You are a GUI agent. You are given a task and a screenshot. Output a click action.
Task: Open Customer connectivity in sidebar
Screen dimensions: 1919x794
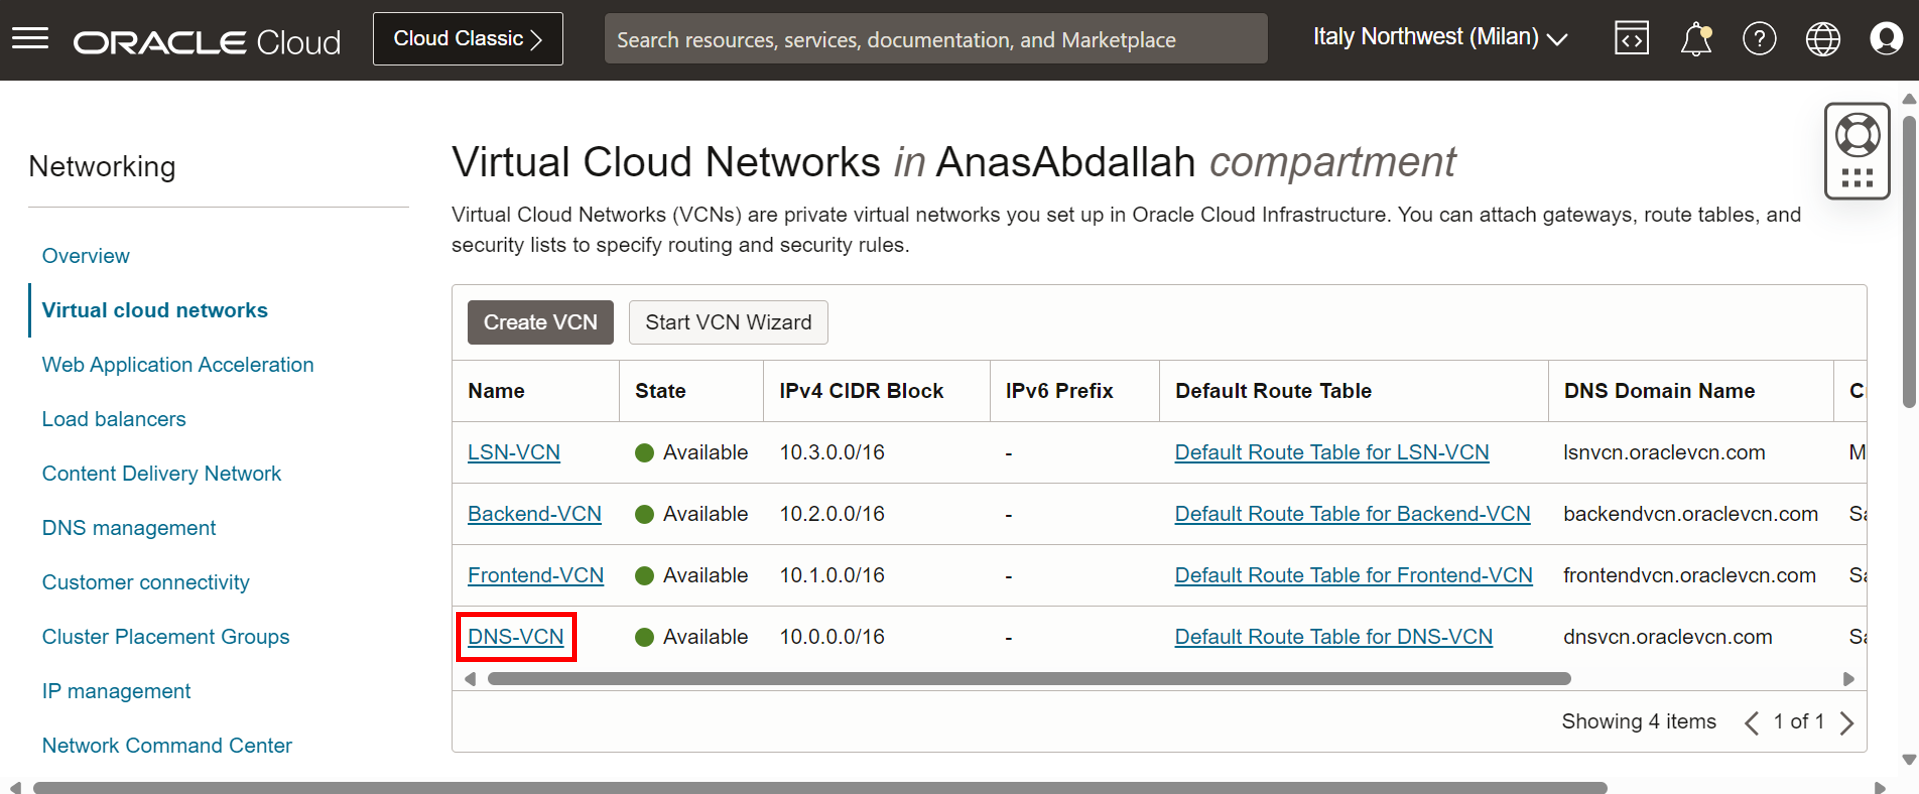pyautogui.click(x=146, y=582)
